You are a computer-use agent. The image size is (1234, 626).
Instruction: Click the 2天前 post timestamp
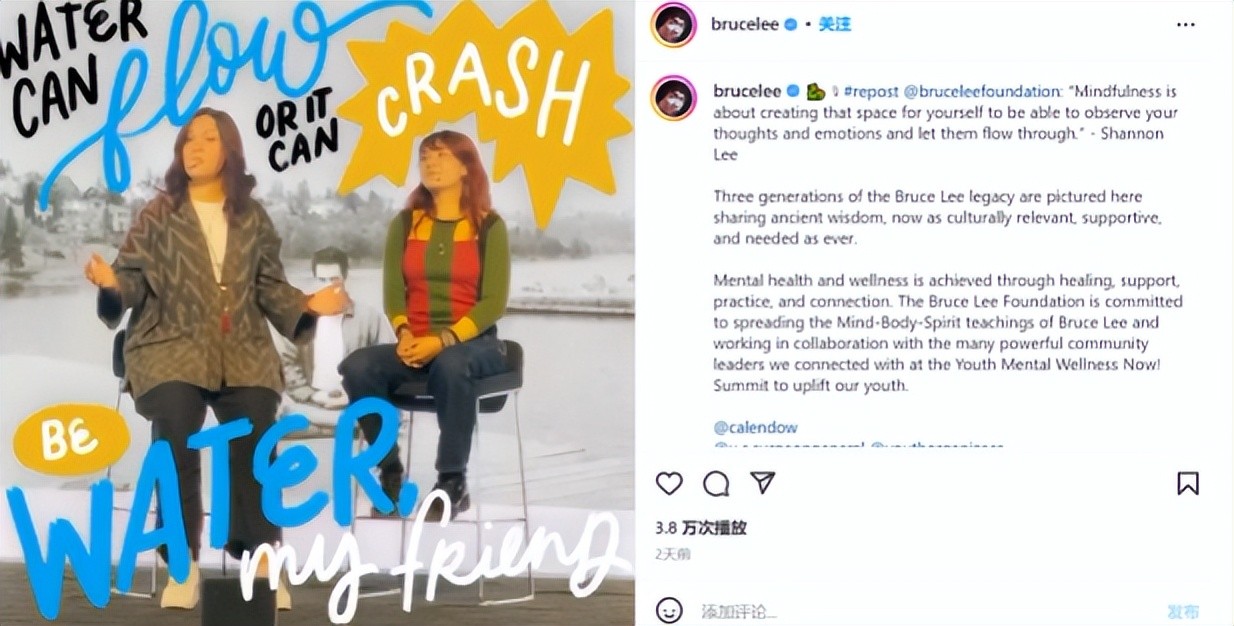(673, 553)
